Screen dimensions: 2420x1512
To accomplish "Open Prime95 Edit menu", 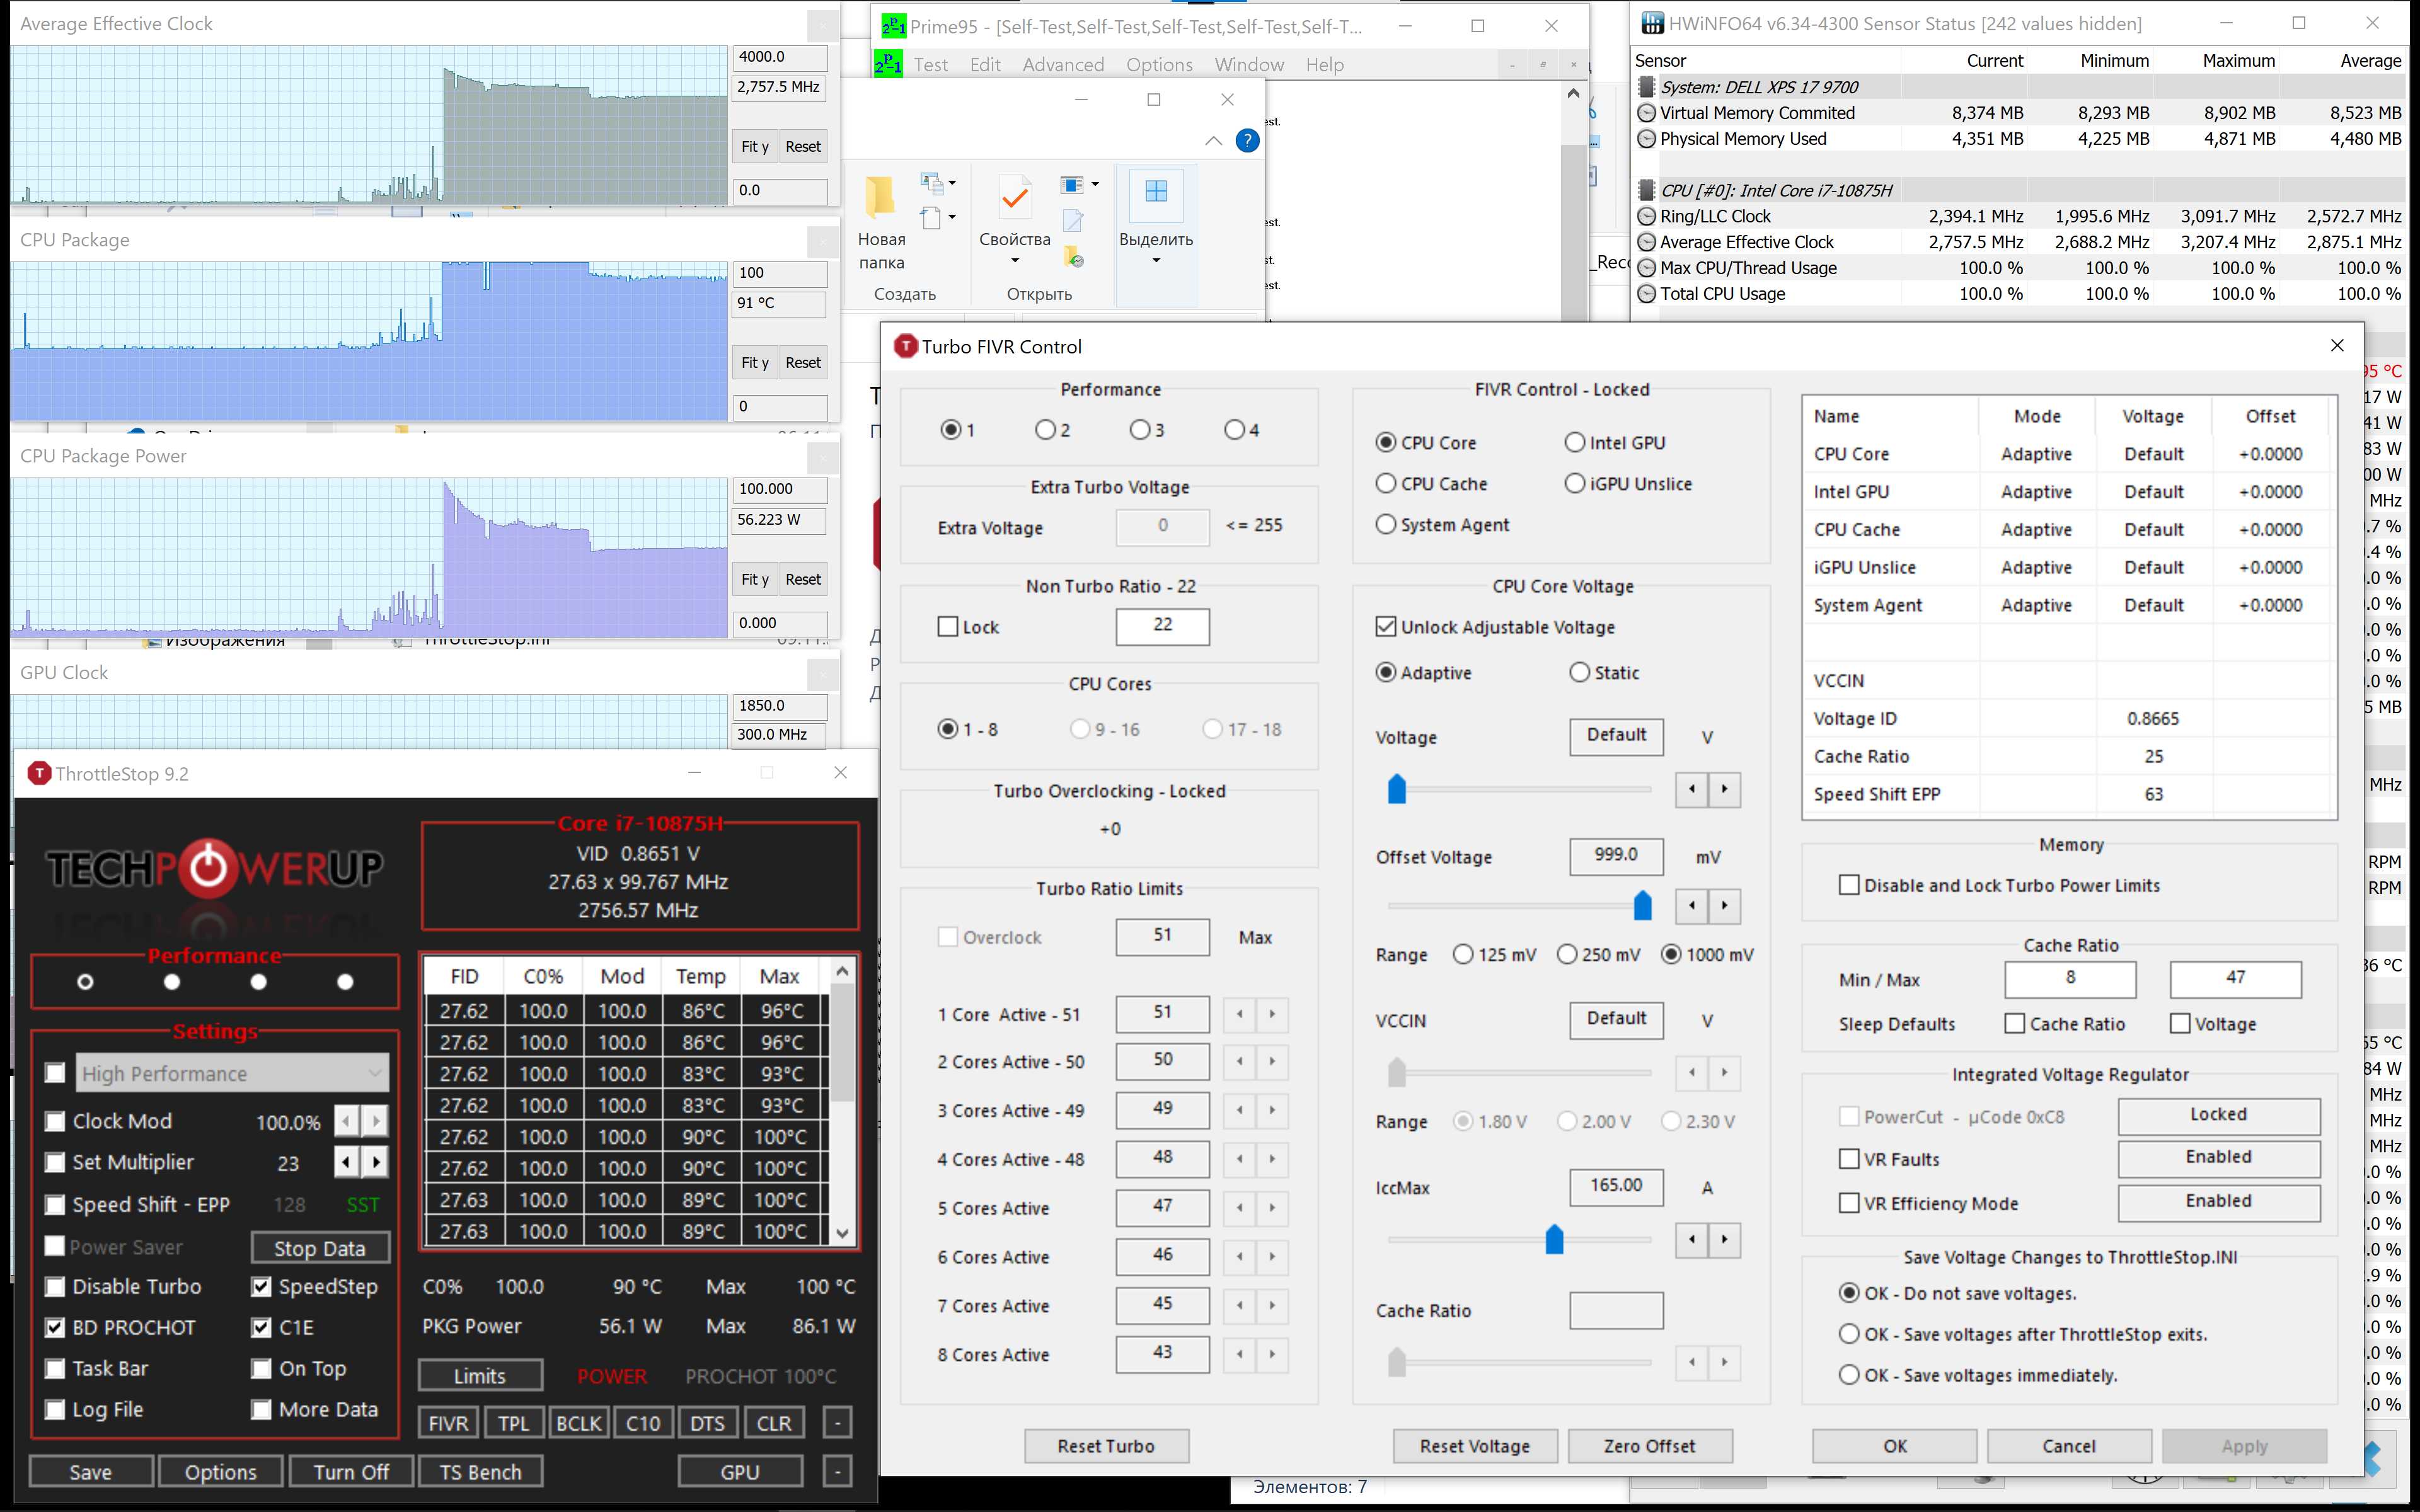I will pyautogui.click(x=985, y=65).
